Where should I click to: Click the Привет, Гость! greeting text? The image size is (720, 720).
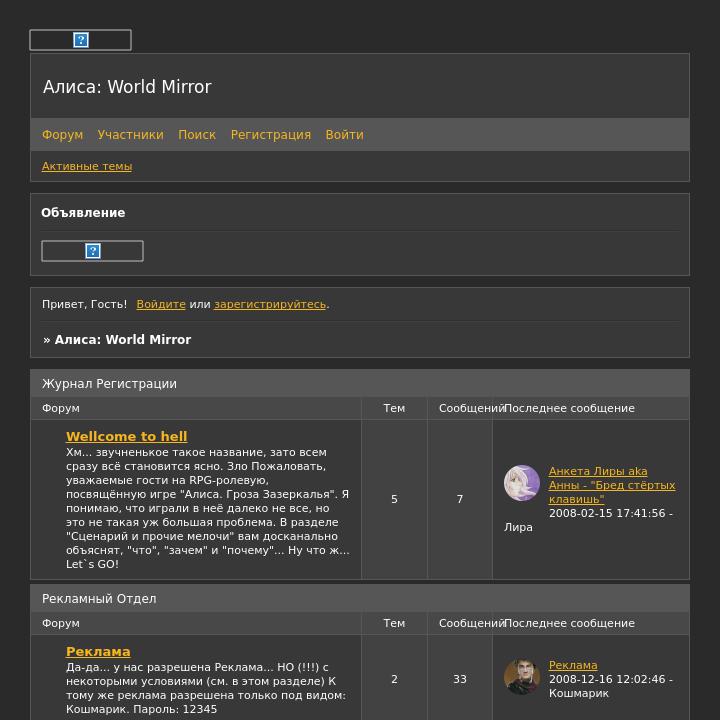tap(84, 304)
